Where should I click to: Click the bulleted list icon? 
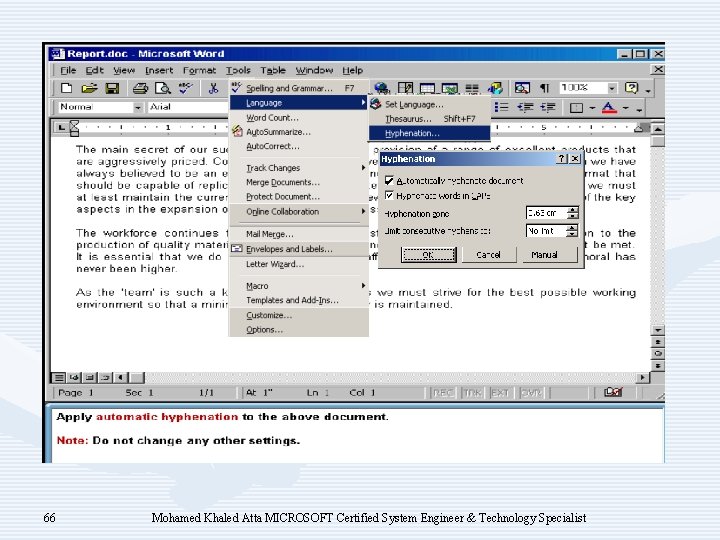pos(501,107)
